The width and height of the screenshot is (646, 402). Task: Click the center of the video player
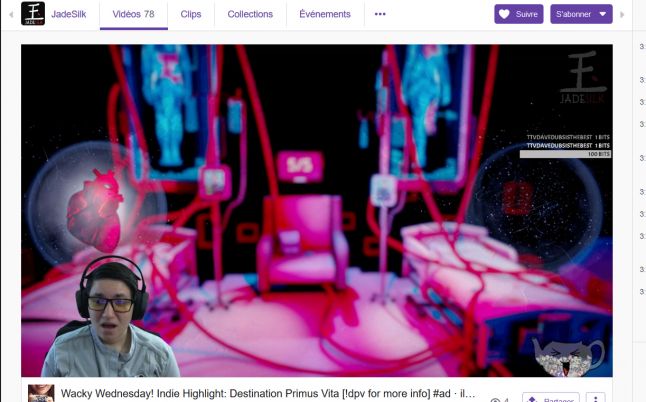316,210
